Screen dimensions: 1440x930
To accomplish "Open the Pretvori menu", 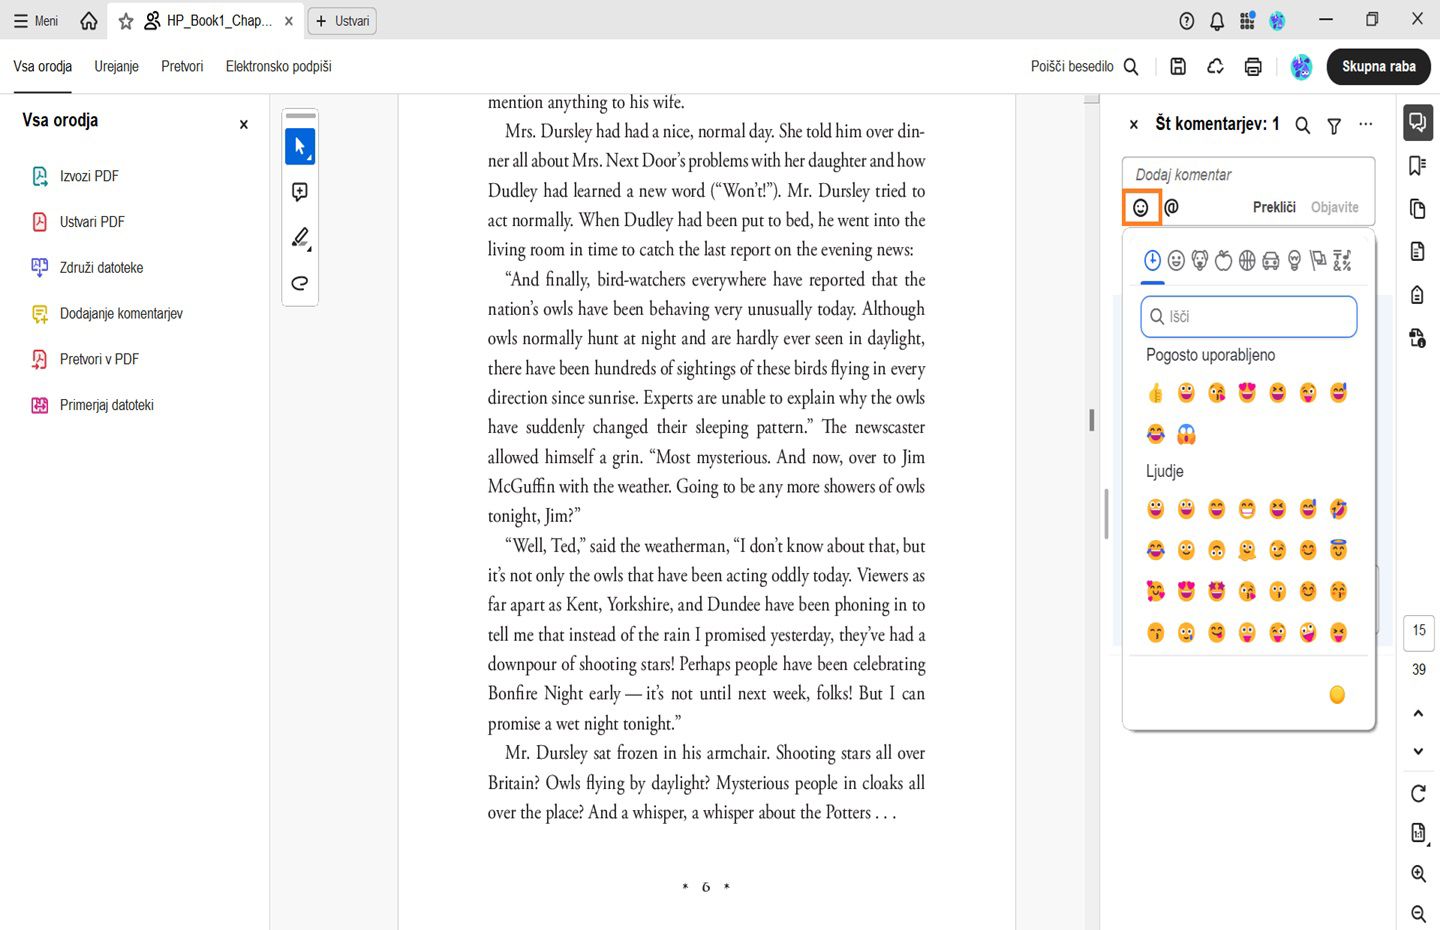I will pos(182,66).
